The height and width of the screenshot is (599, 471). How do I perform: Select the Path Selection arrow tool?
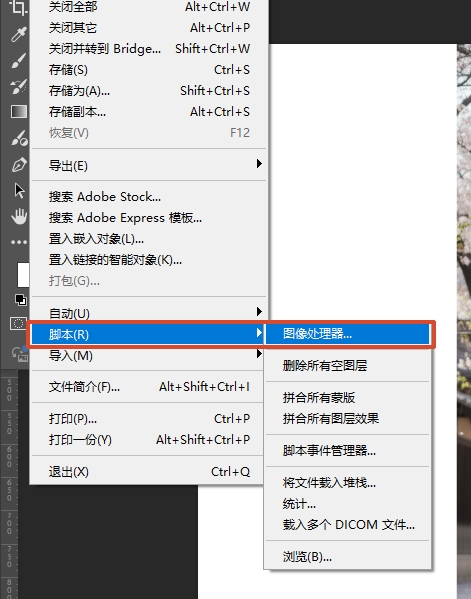coord(19,190)
